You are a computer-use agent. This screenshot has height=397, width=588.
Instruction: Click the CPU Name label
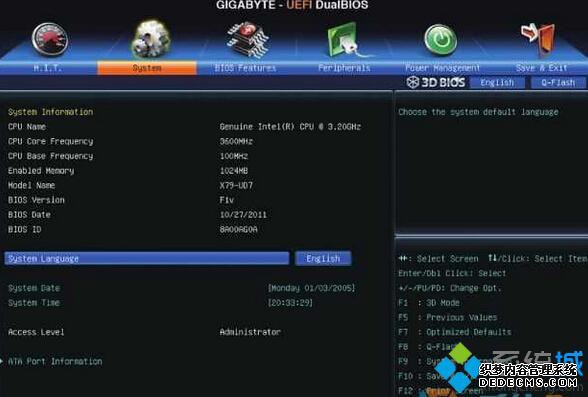[x=27, y=127]
